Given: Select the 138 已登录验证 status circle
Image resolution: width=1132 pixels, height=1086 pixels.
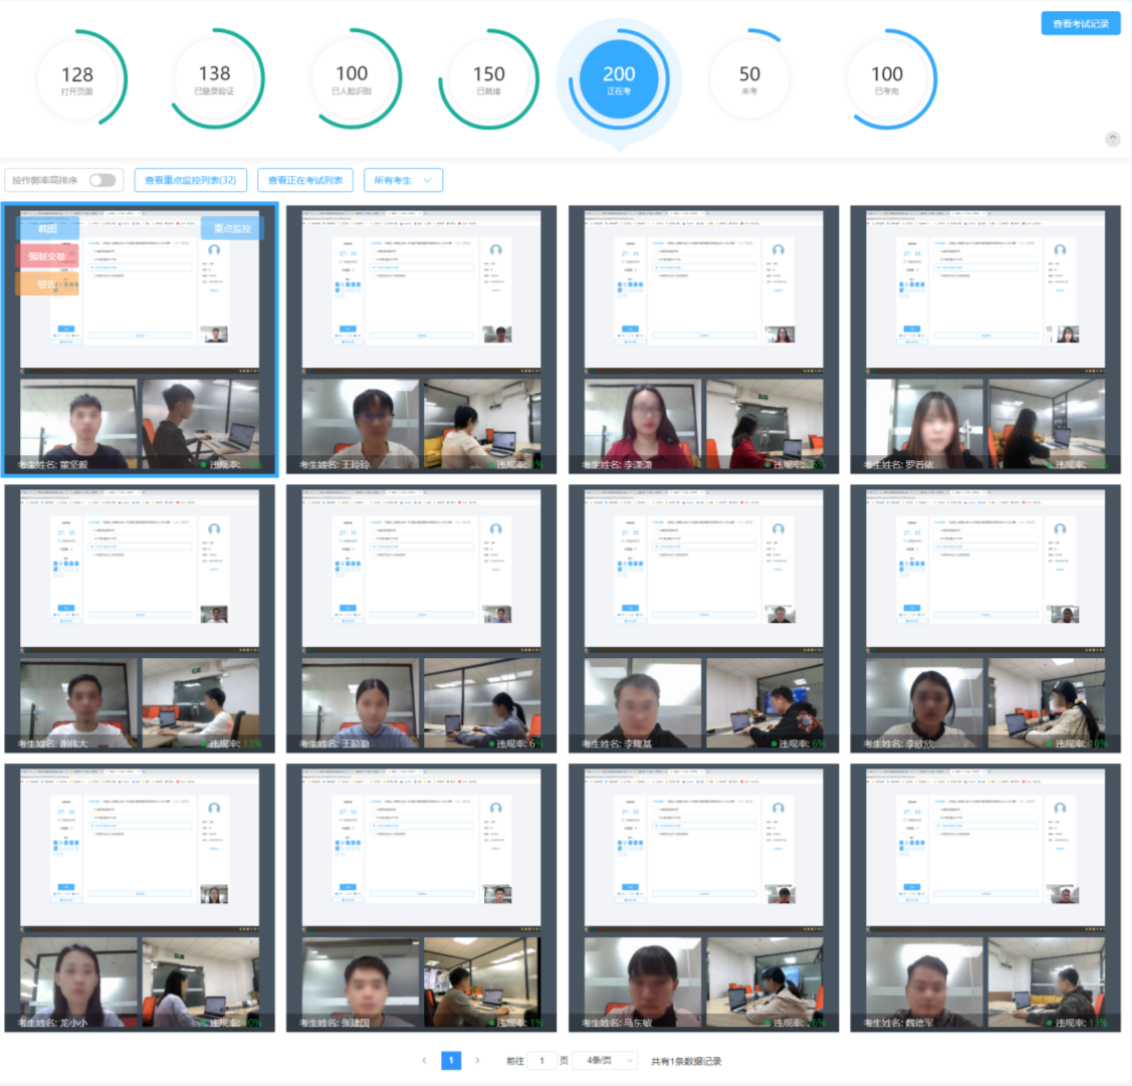Looking at the screenshot, I should (214, 79).
